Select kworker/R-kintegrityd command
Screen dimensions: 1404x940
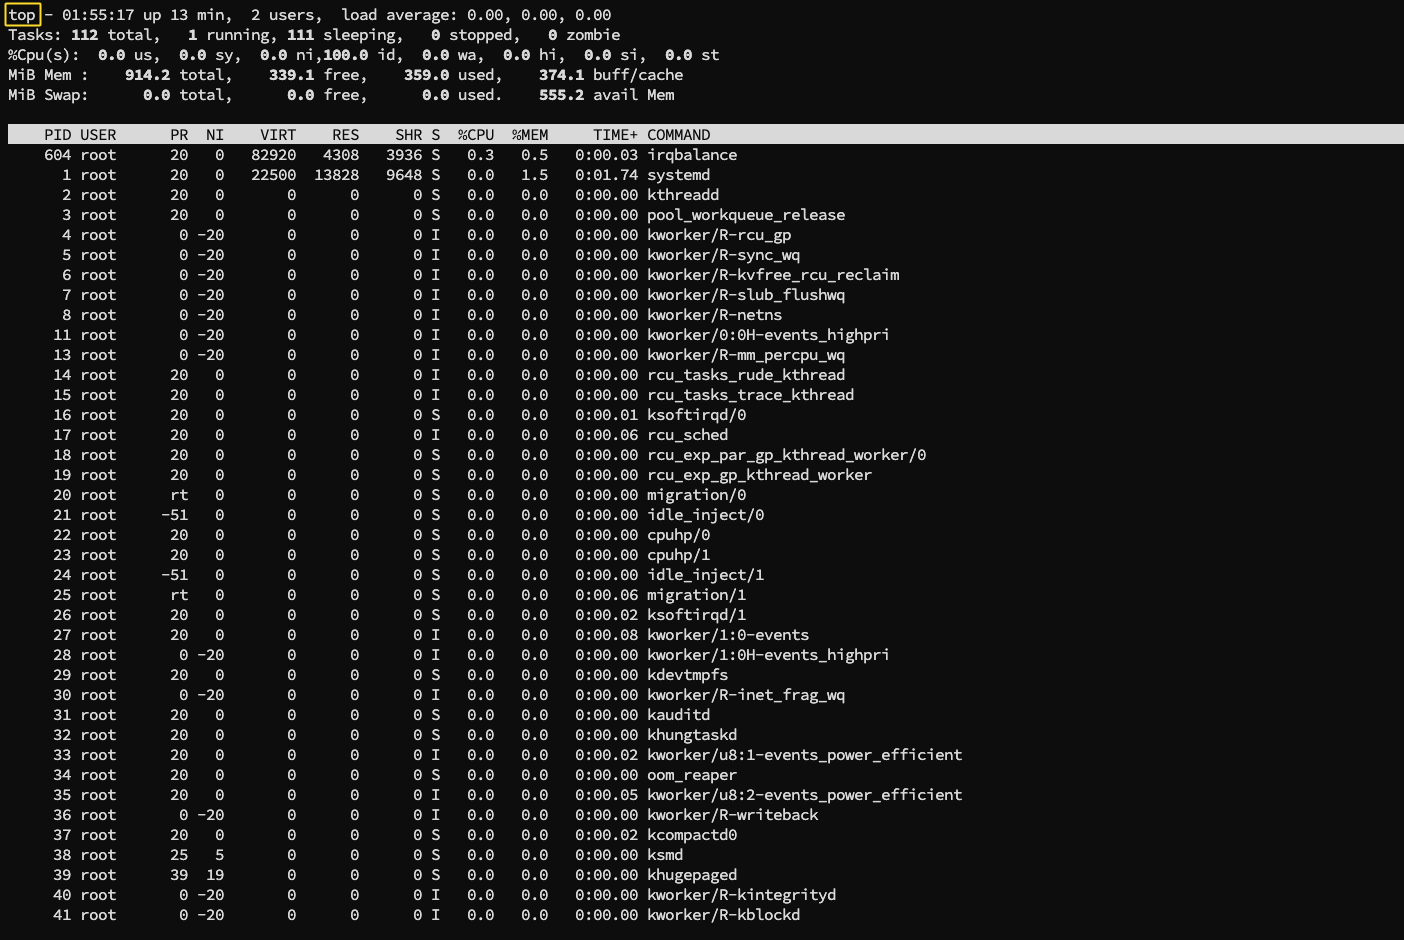click(742, 895)
